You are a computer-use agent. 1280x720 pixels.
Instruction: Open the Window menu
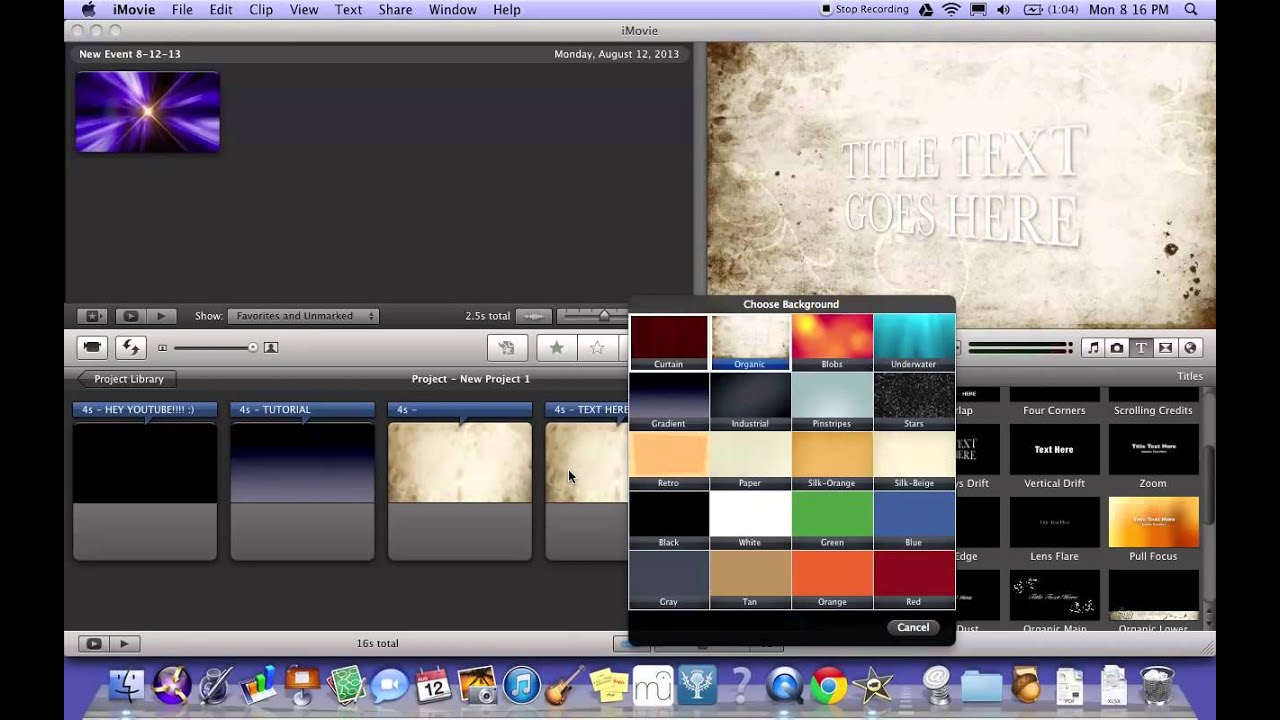453,9
